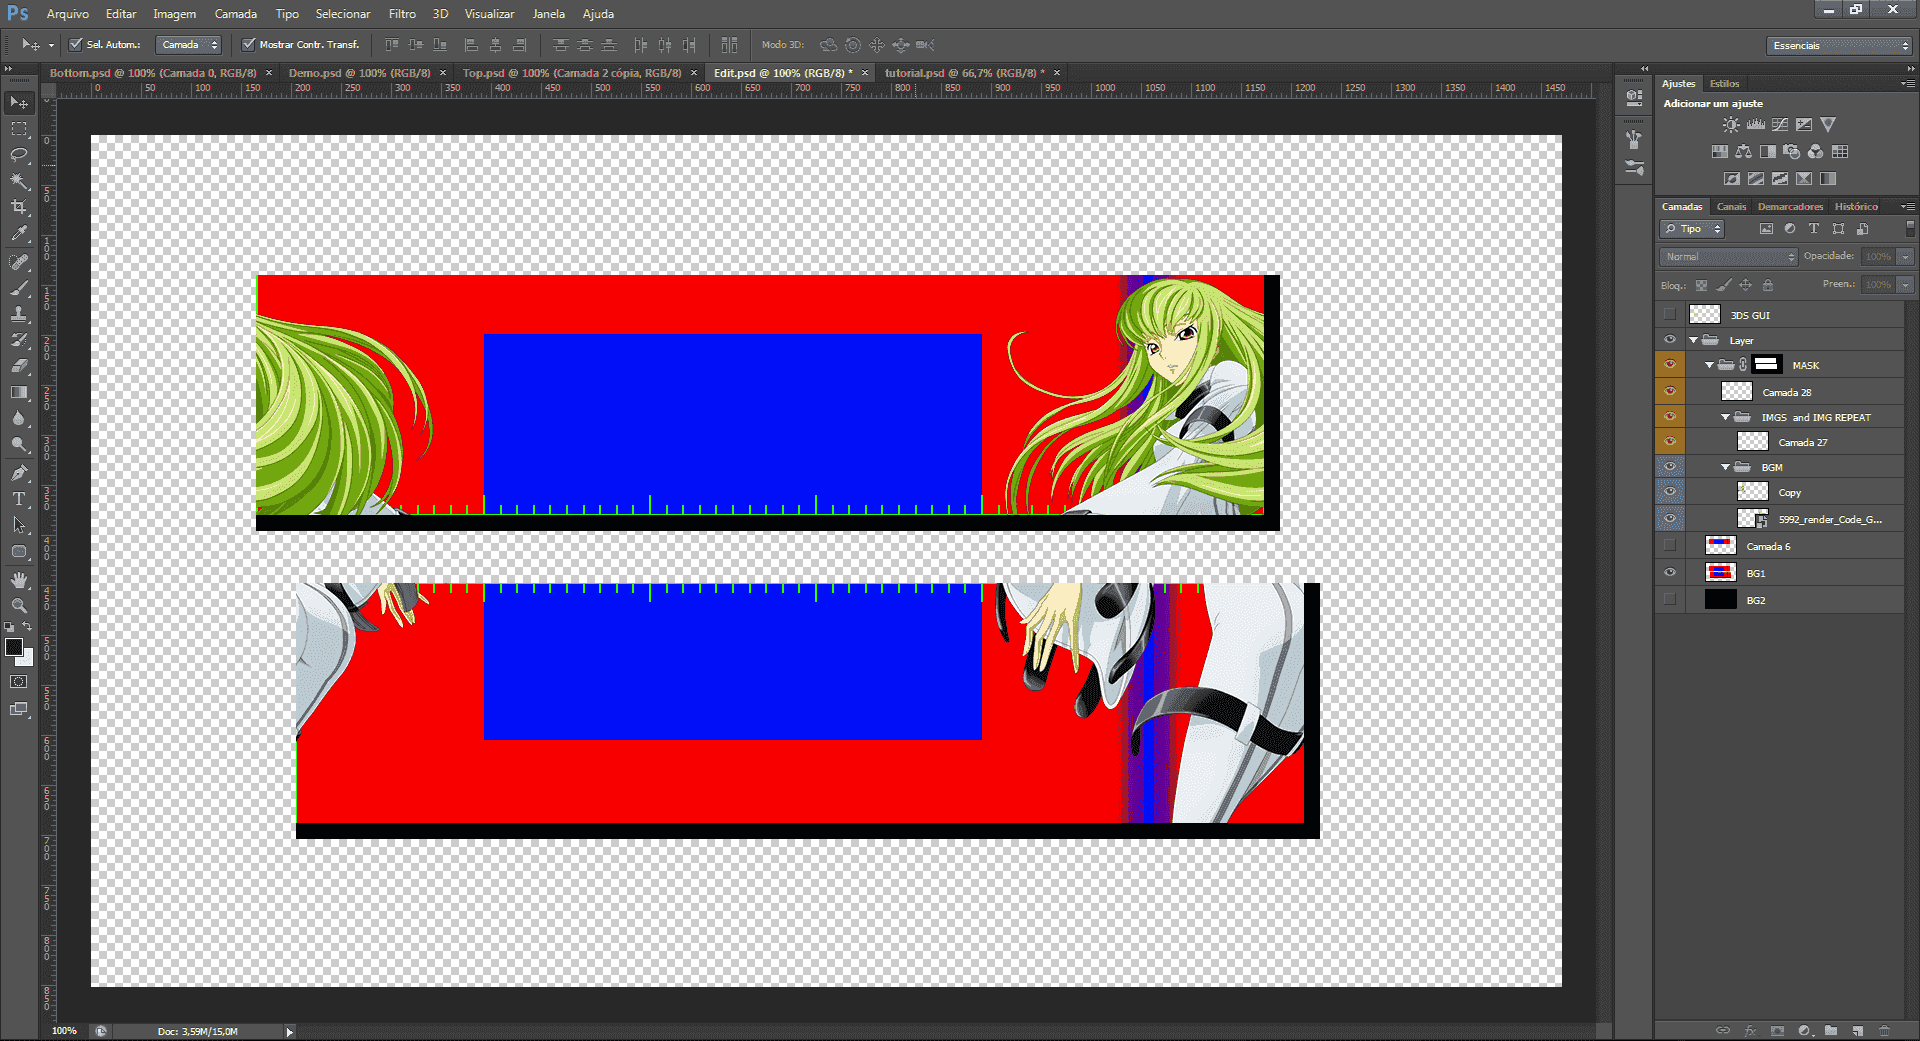Delete layer with the trash icon
This screenshot has width=1920, height=1041.
pyautogui.click(x=1884, y=1030)
